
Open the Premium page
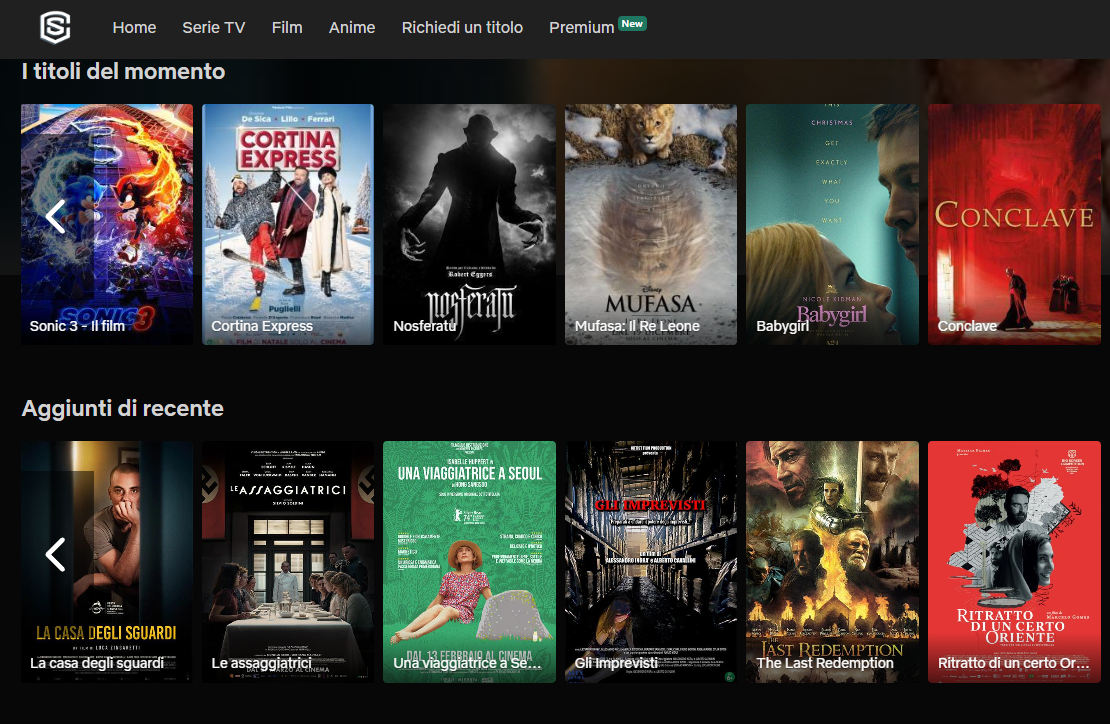point(581,27)
